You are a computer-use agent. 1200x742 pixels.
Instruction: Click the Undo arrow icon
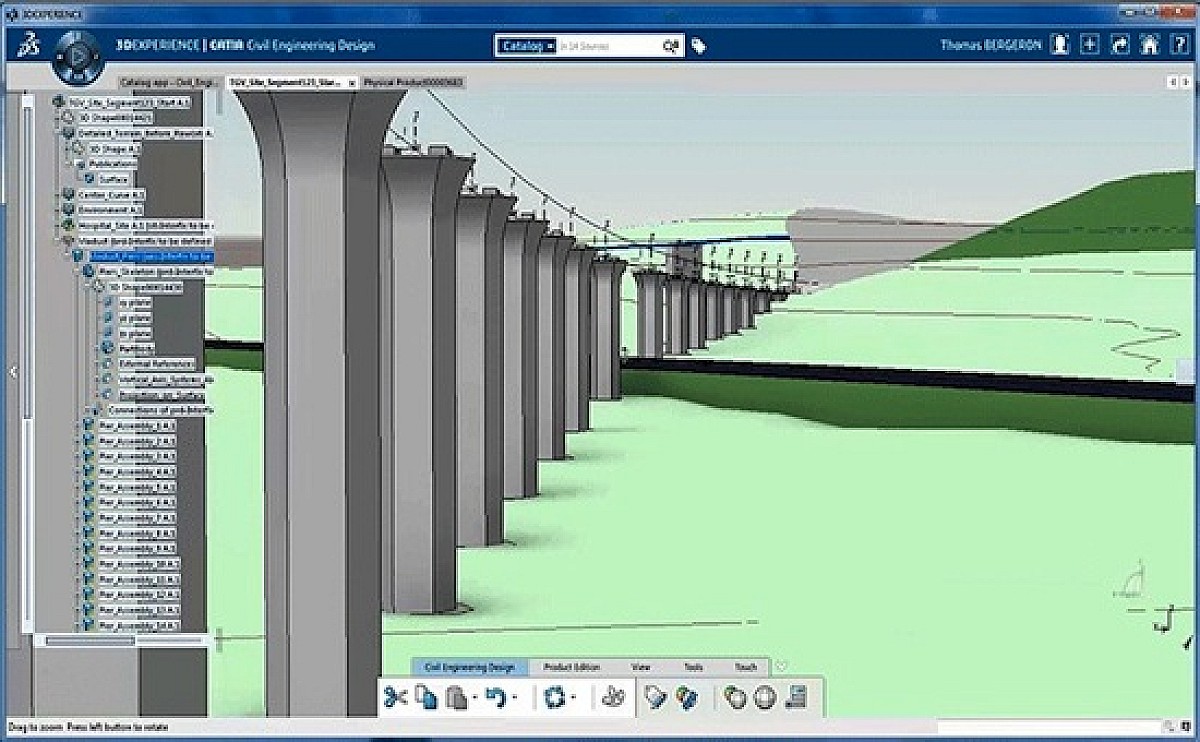coord(496,697)
